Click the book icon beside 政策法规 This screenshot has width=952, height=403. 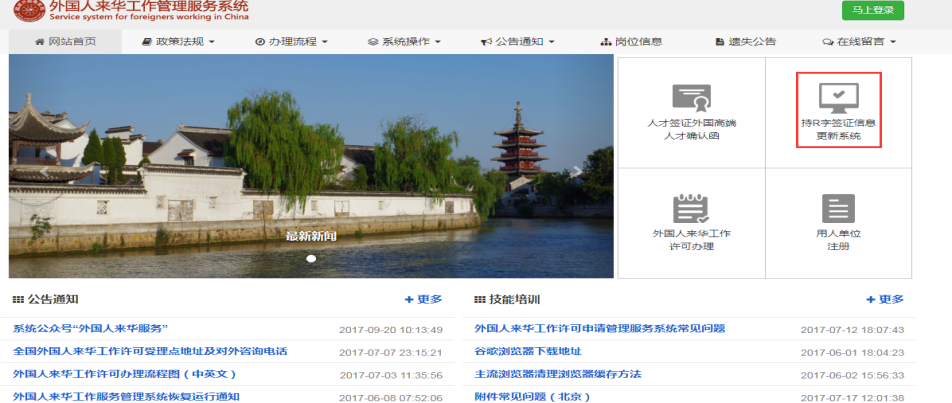146,42
